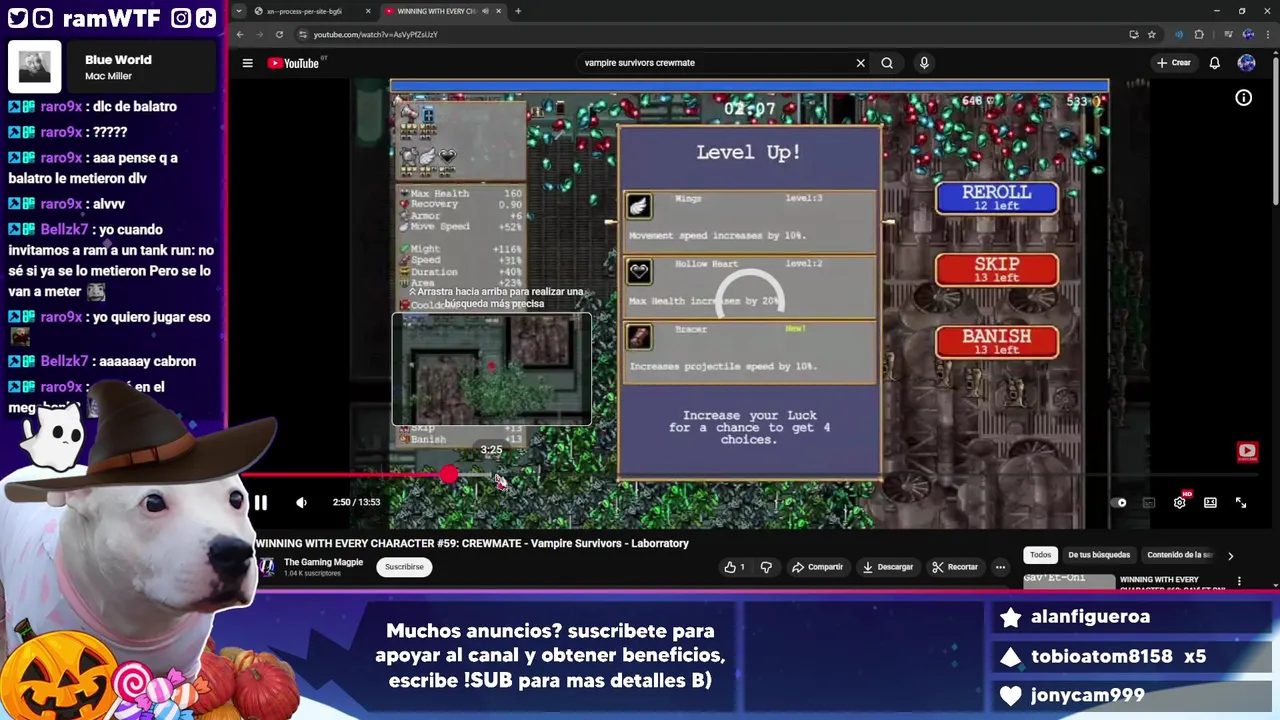Share the video via Compartir
The height and width of the screenshot is (720, 1280).
pos(817,567)
